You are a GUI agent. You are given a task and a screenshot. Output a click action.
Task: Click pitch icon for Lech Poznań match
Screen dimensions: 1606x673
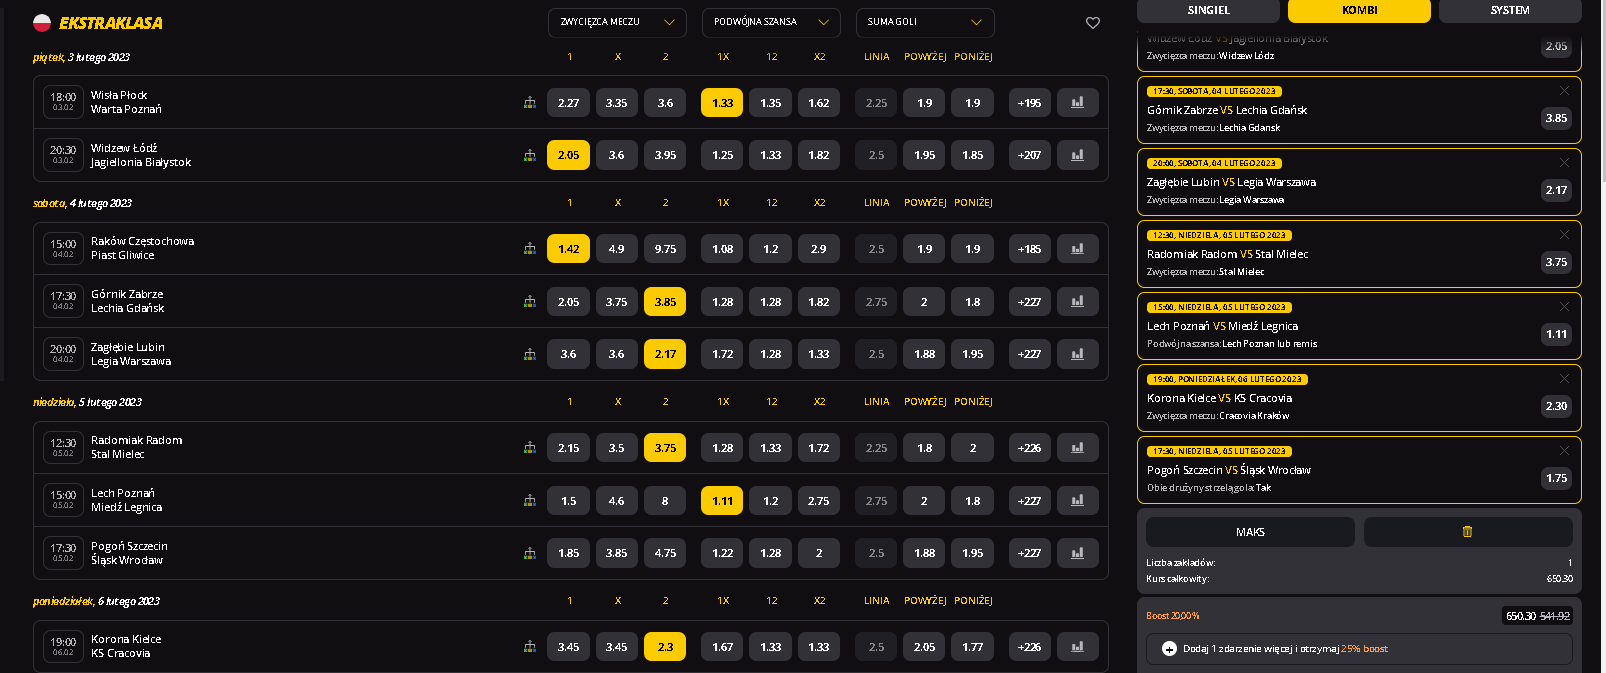[x=530, y=501]
